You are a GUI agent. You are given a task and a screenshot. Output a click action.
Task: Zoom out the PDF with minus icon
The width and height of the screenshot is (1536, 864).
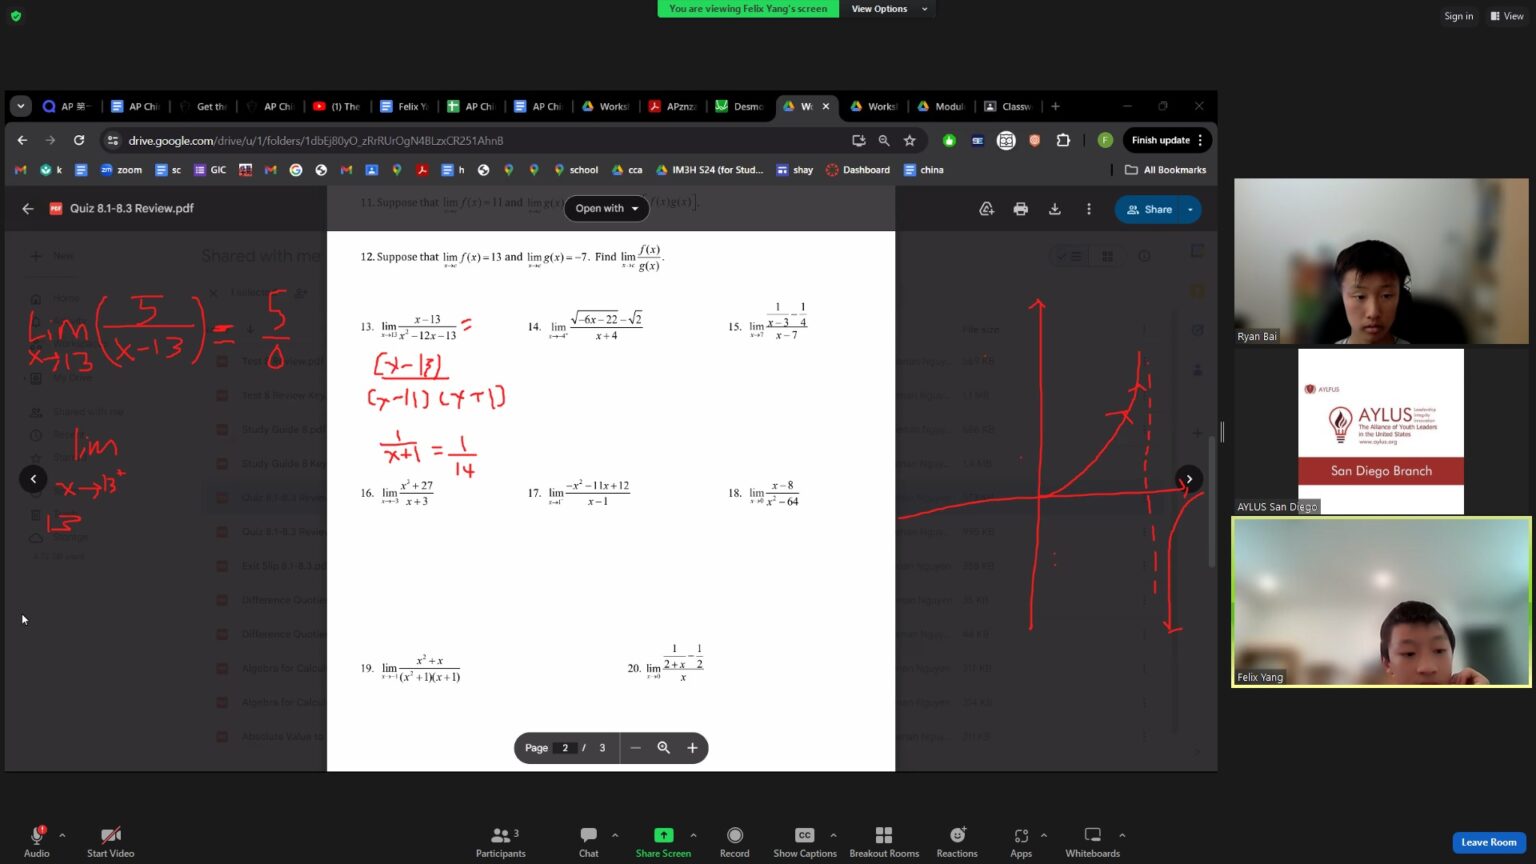pos(635,748)
